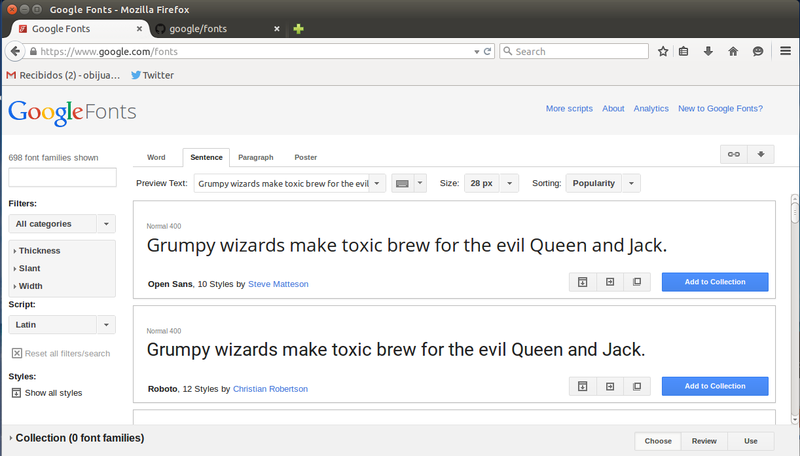Expand the Collection panel at bottom

point(78,438)
